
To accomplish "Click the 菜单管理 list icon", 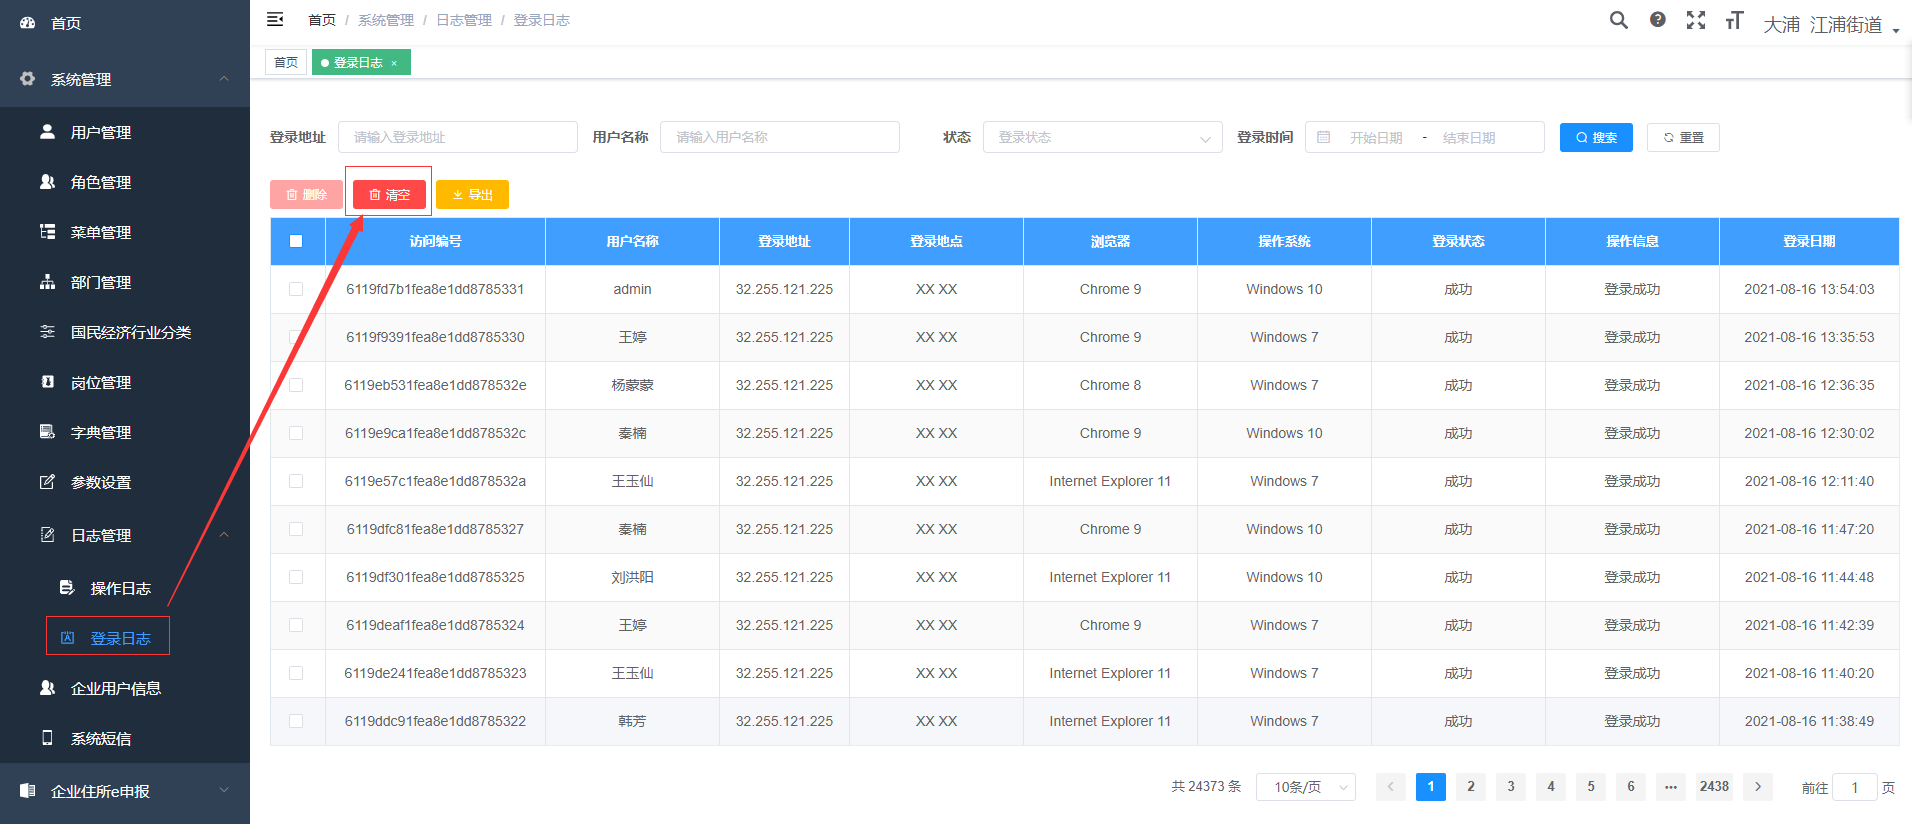I will [47, 231].
